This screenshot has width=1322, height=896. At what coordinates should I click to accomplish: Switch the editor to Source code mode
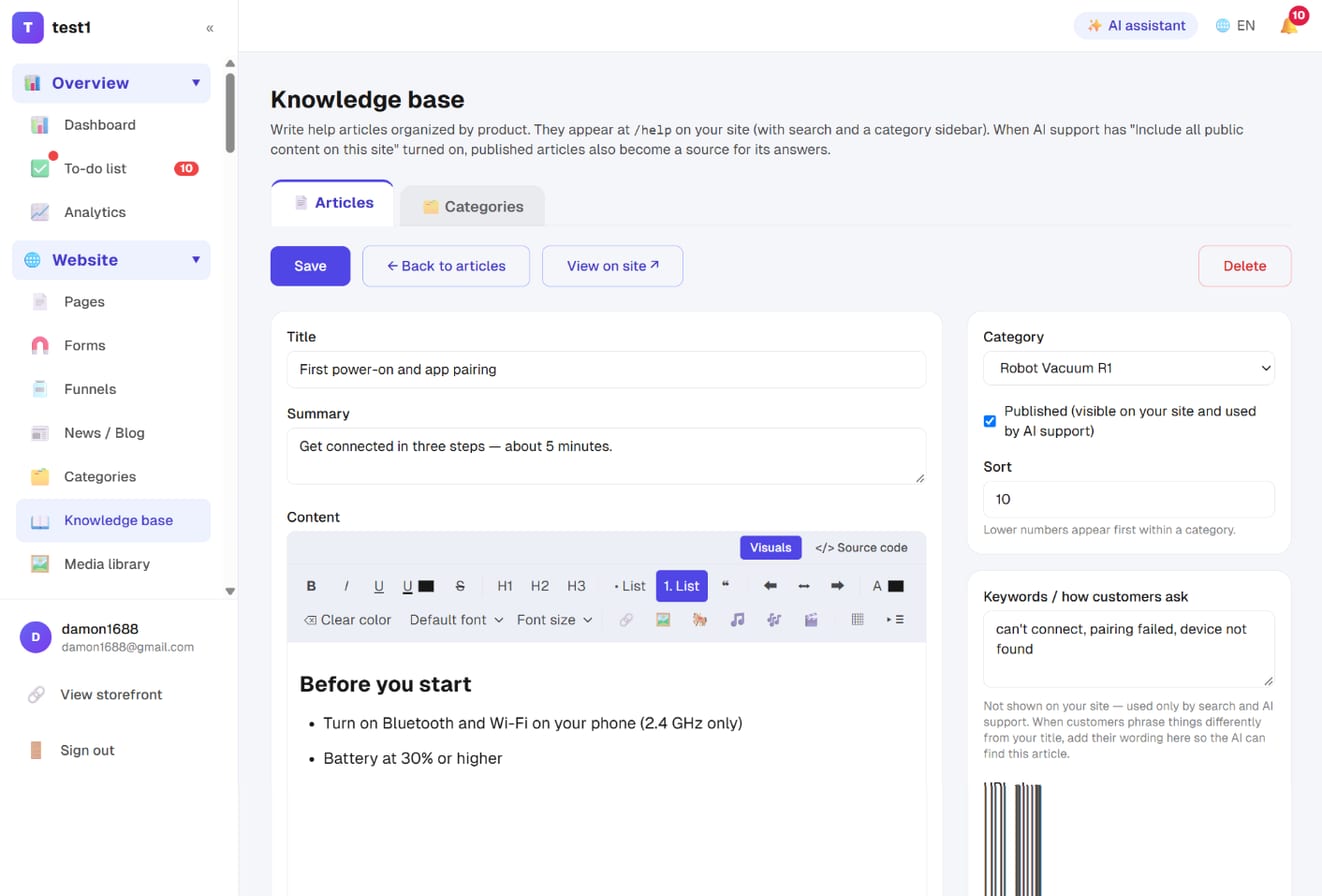(x=861, y=548)
